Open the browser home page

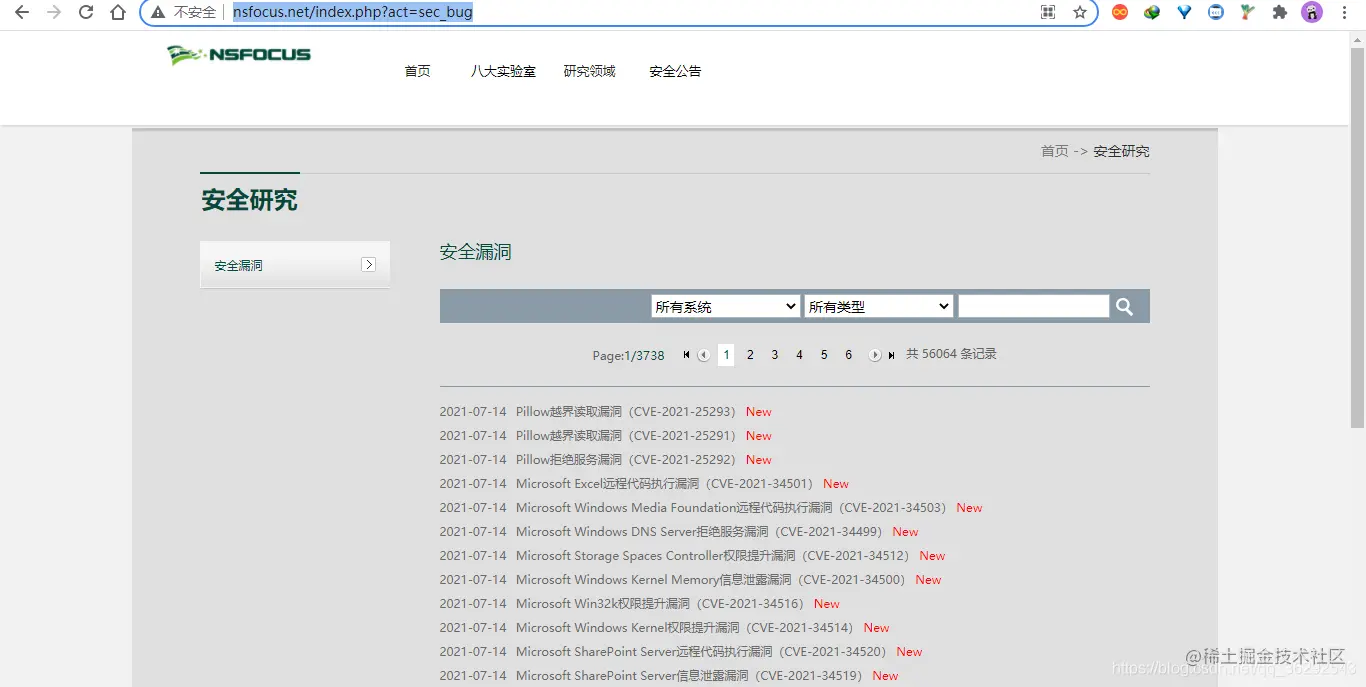point(118,13)
